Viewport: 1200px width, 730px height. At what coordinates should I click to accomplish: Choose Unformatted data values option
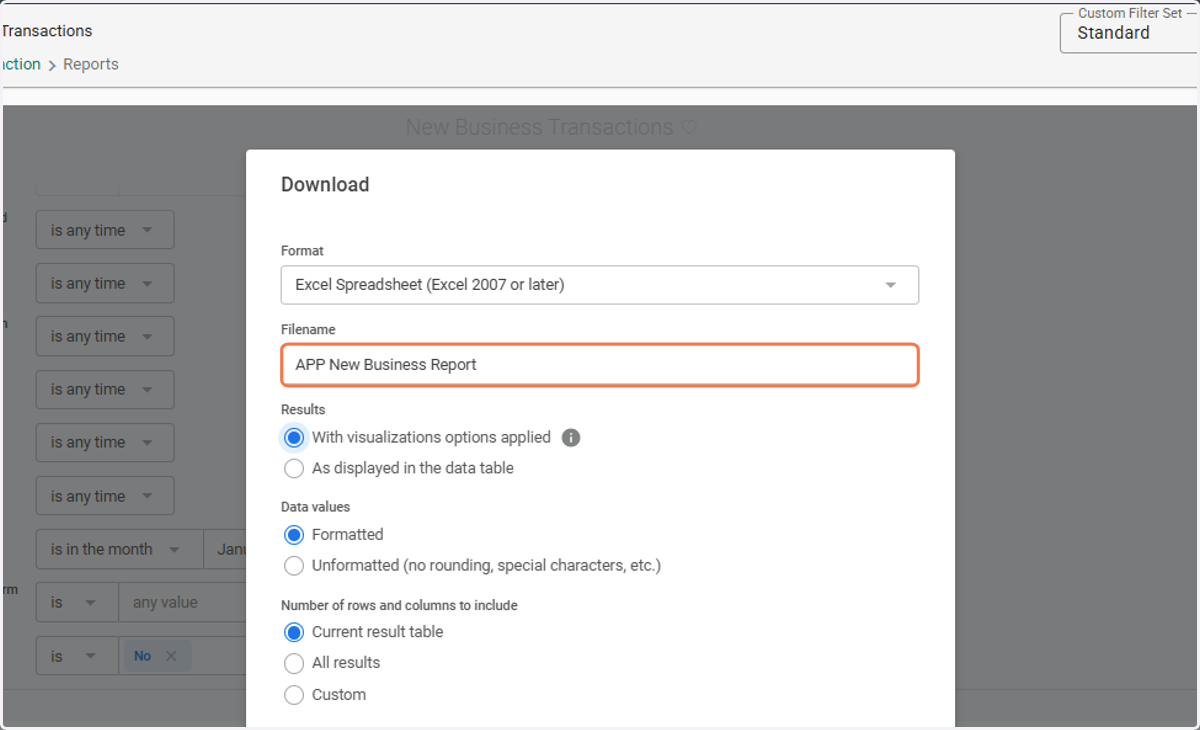click(294, 566)
